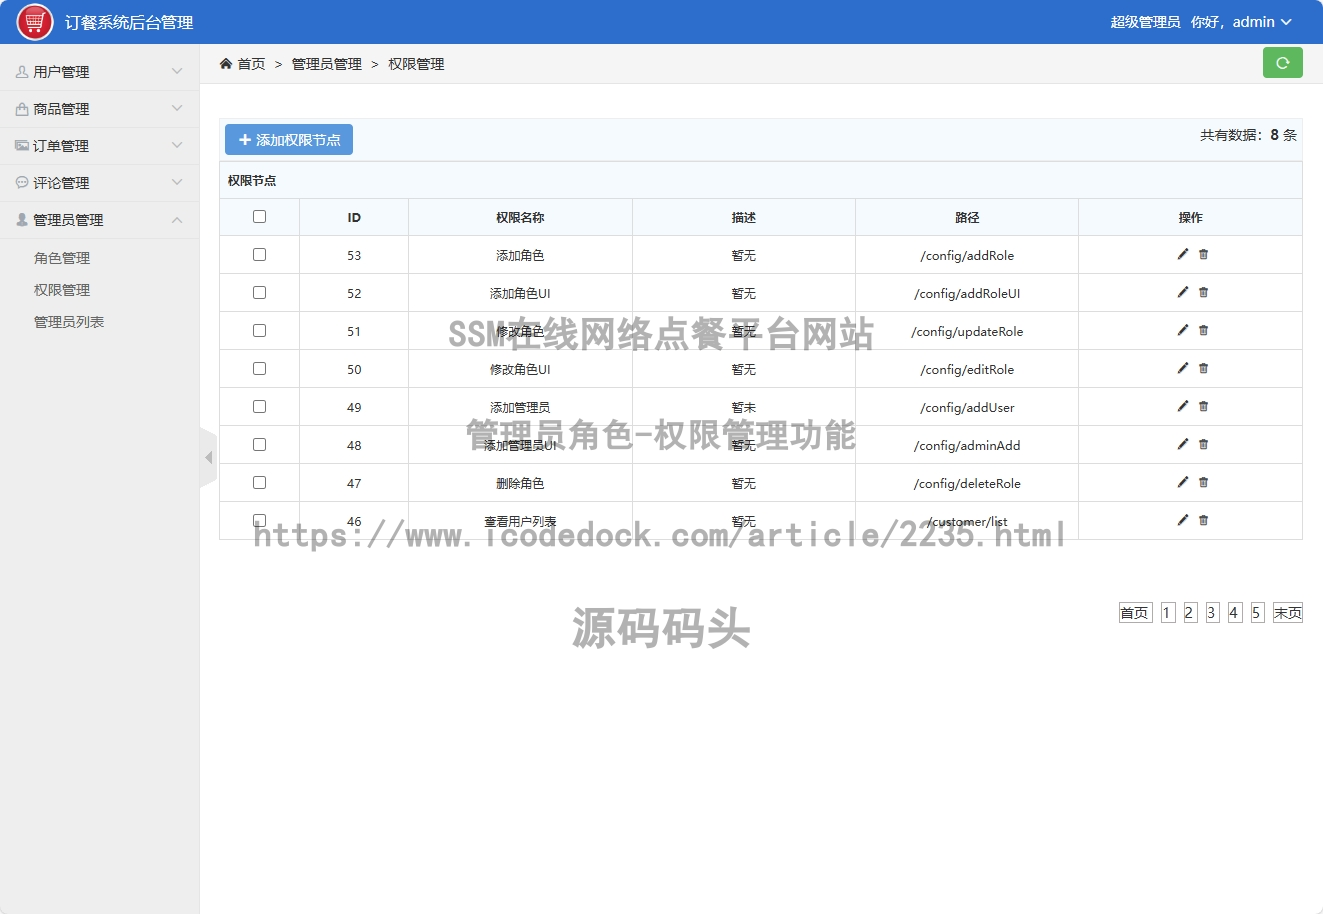Delete the 添加角色 permission row
The image size is (1323, 914).
(x=1203, y=254)
